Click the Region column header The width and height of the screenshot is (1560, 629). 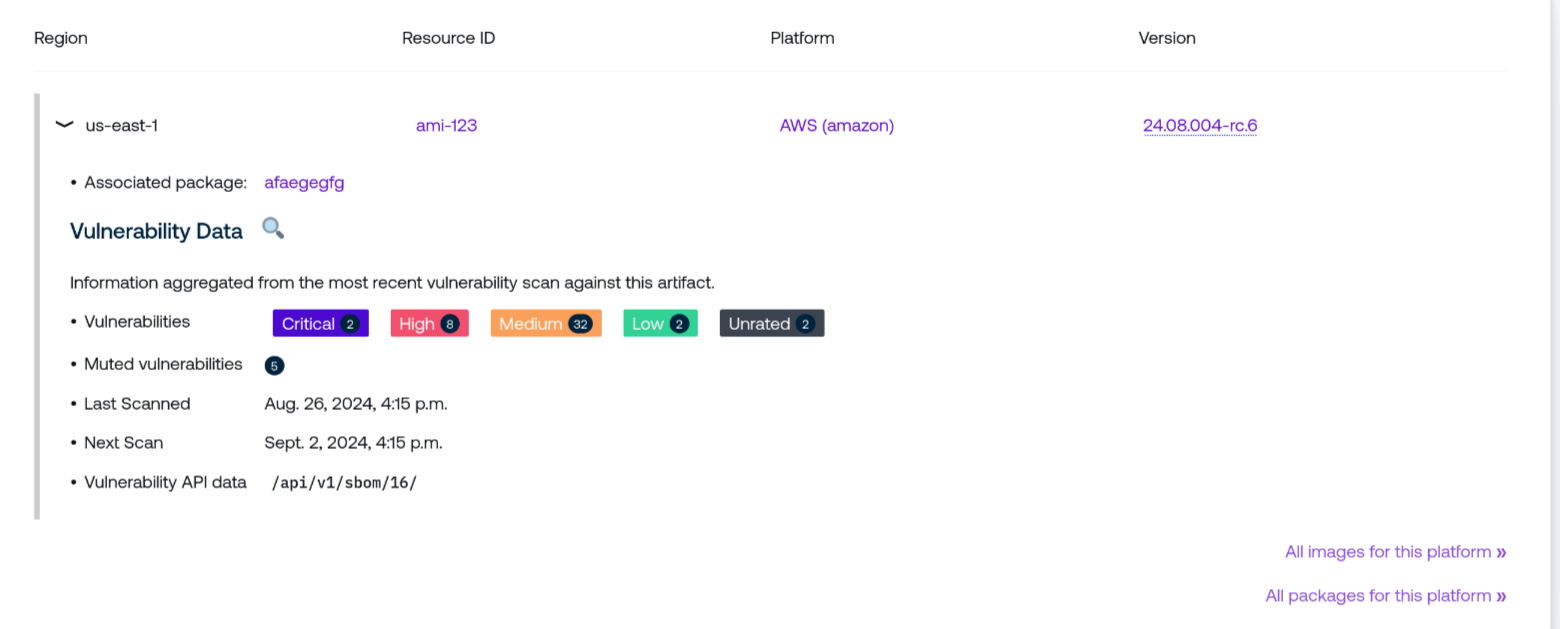[61, 38]
